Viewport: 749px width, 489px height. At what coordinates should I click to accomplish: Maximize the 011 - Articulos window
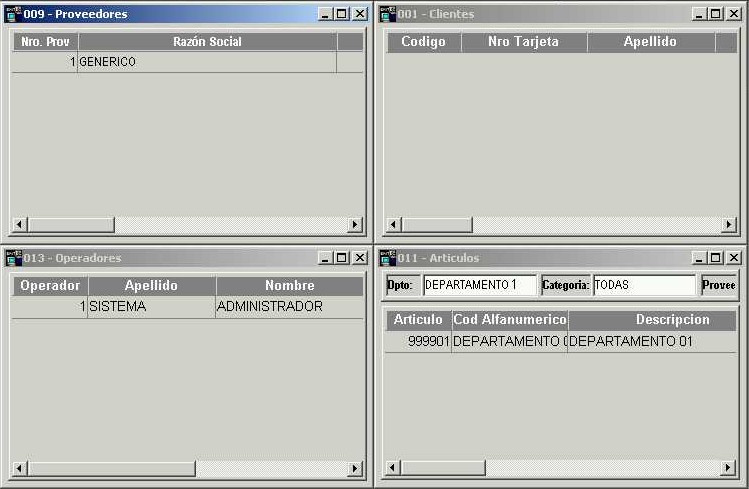[x=716, y=258]
